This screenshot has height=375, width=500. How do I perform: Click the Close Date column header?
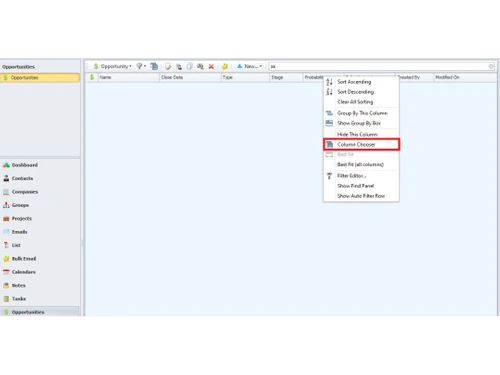pyautogui.click(x=190, y=77)
